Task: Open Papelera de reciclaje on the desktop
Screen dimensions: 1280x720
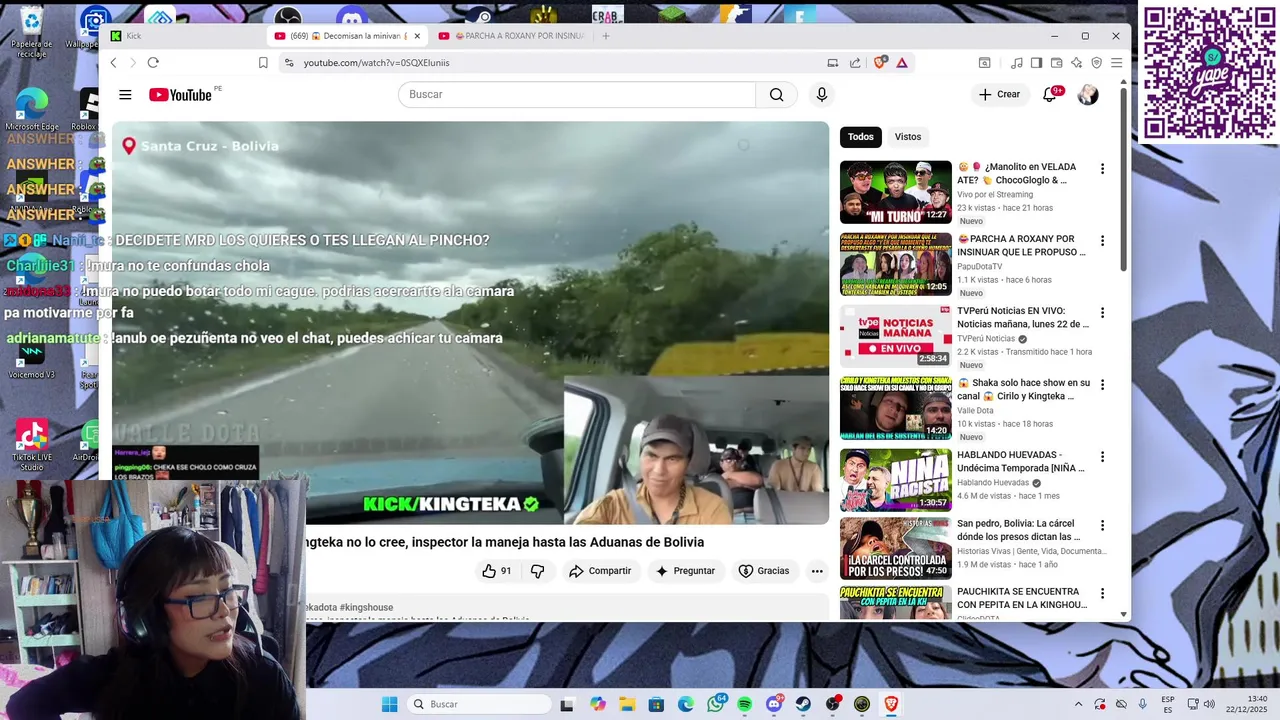Action: tap(31, 30)
